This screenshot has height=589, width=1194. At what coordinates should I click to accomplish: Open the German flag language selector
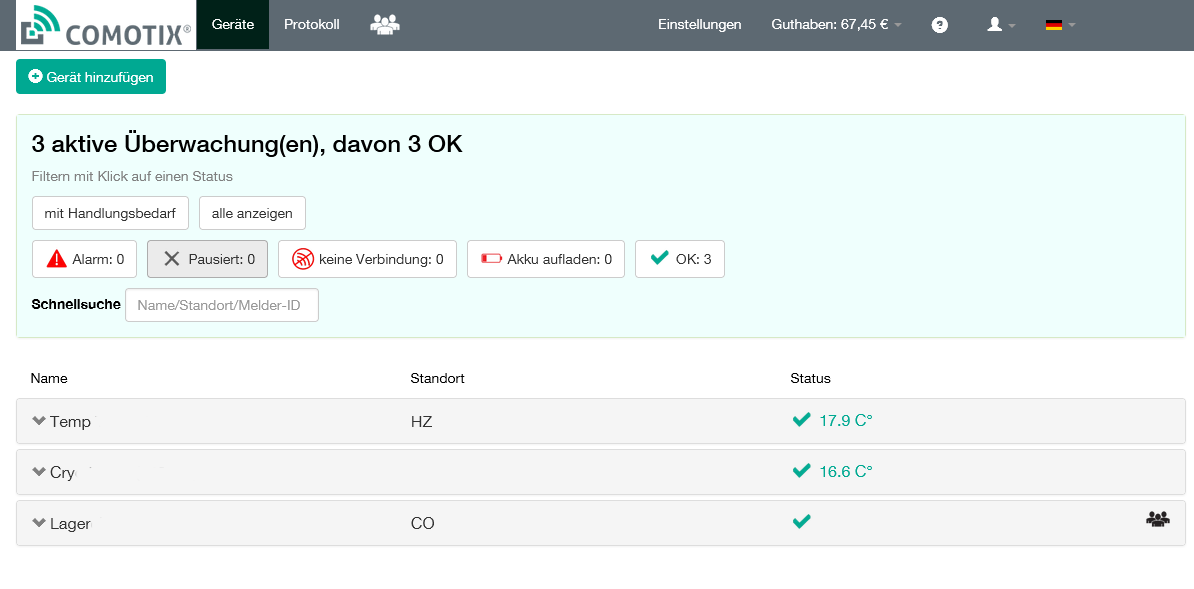pyautogui.click(x=1060, y=25)
